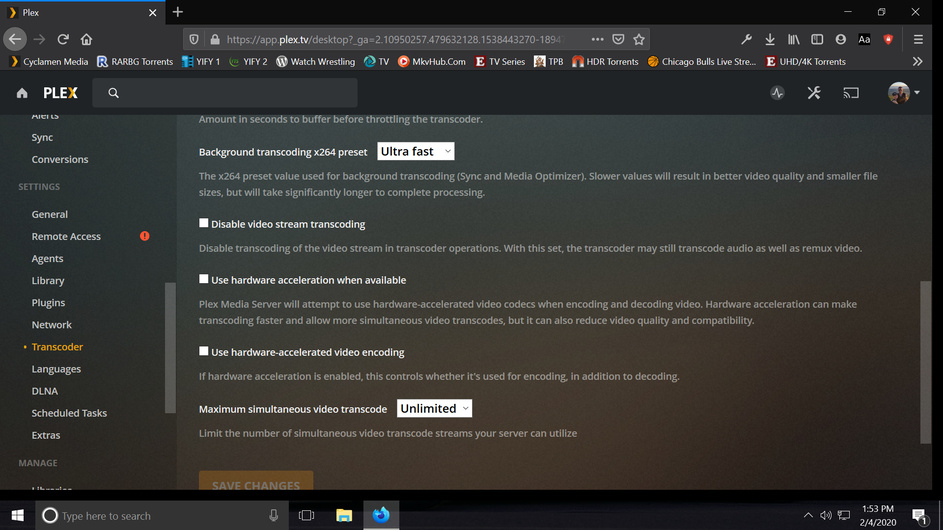Click the main page vertical scrollbar
Viewport: 943px width, 530px height.
coord(925,362)
